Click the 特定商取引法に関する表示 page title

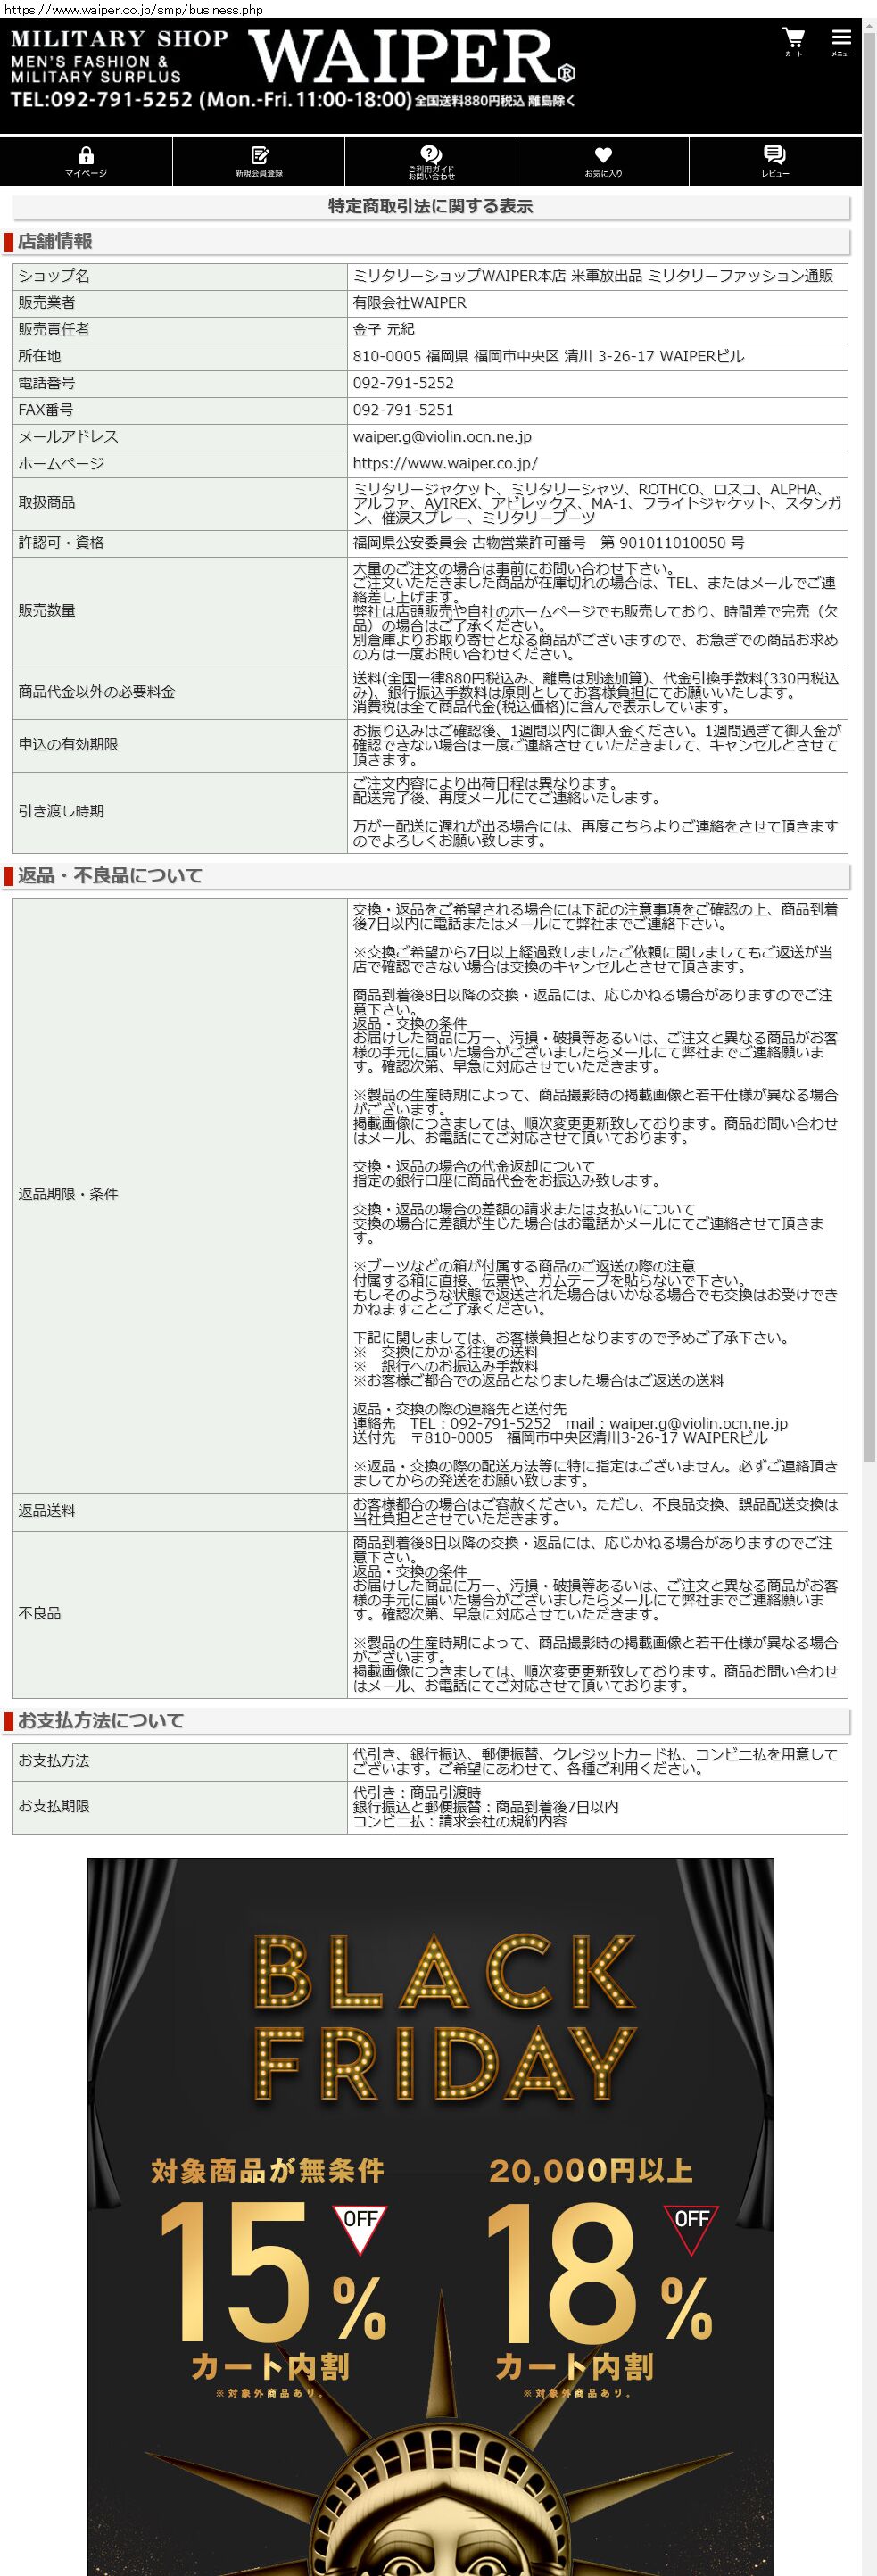430,206
